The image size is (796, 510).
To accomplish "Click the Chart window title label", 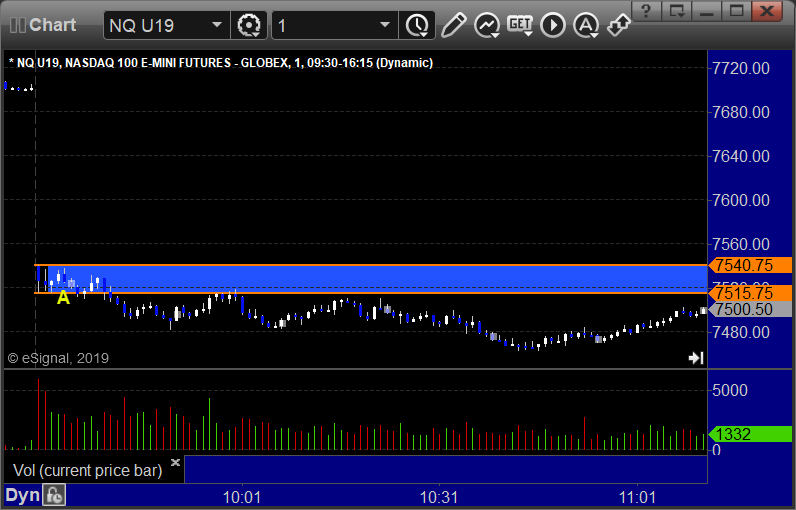I will (52, 24).
